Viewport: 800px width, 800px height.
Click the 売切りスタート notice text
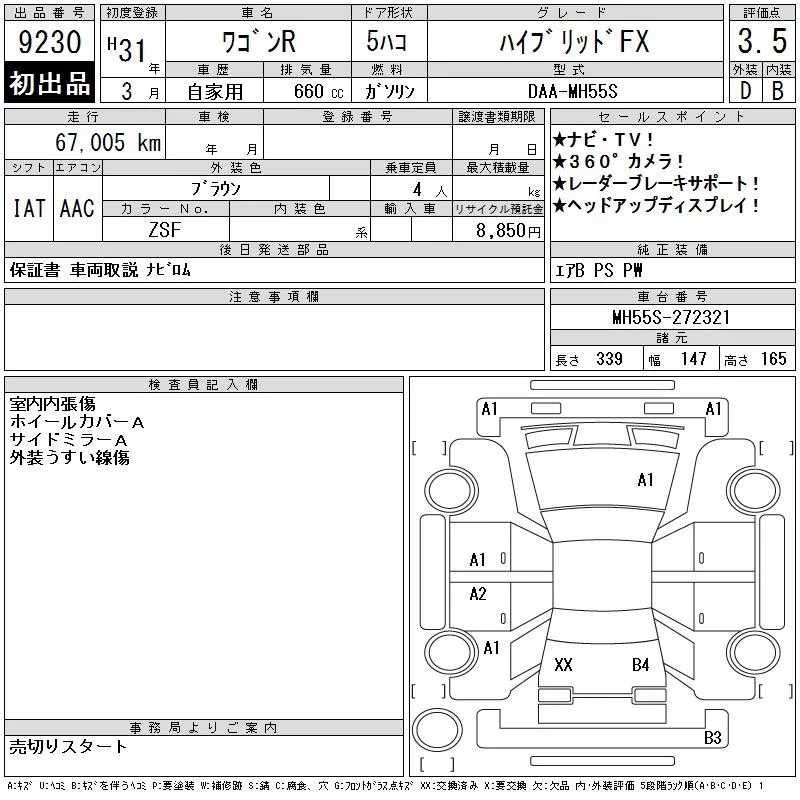pos(69,746)
